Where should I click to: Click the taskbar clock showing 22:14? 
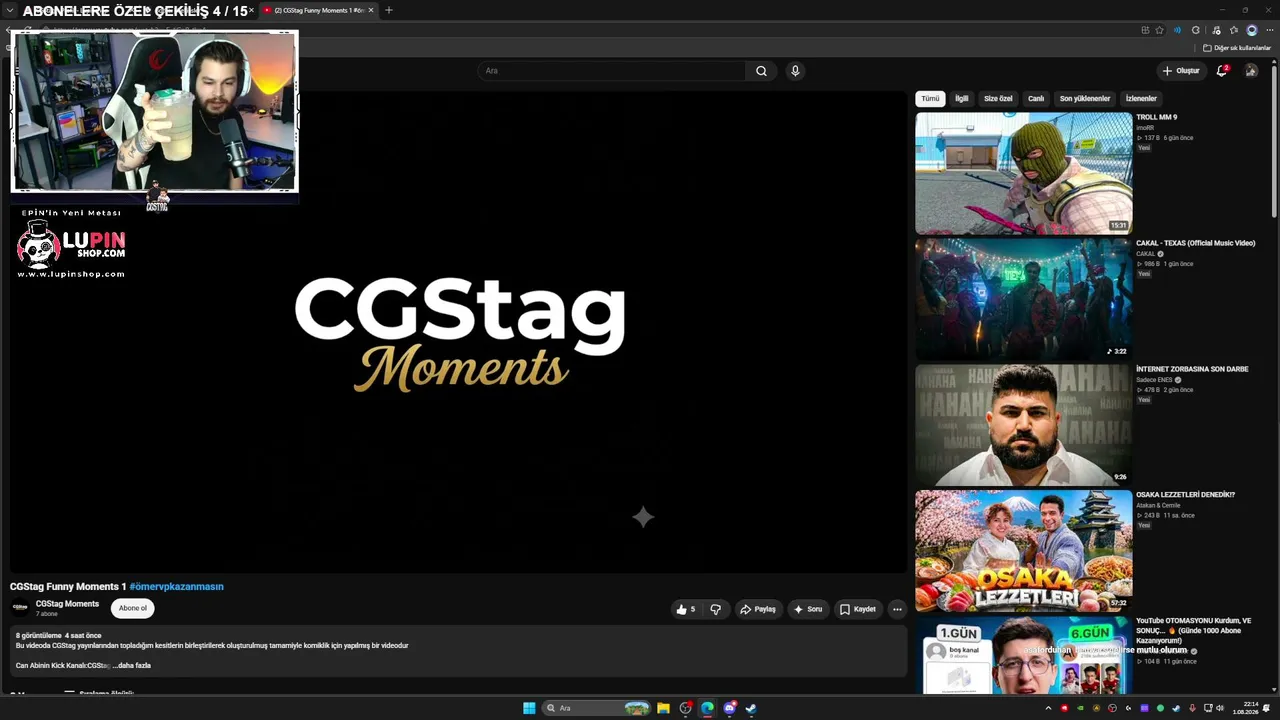click(1246, 708)
